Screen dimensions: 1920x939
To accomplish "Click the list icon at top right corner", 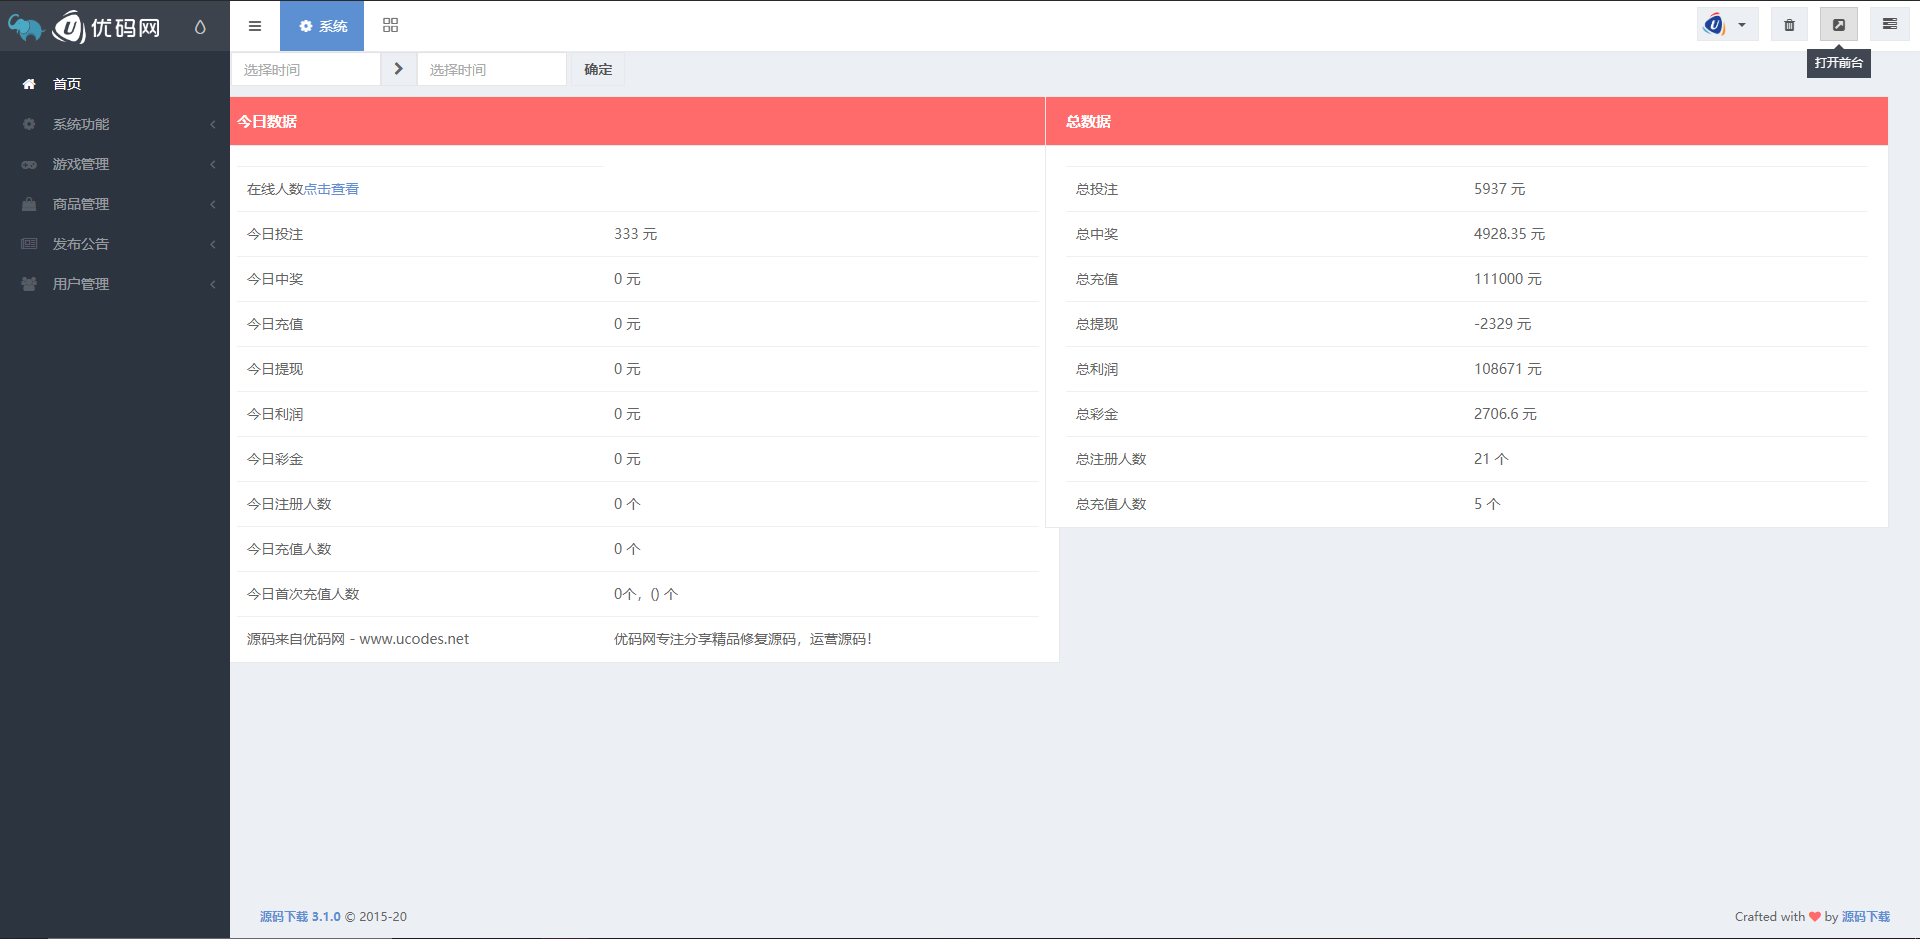I will (x=1889, y=23).
